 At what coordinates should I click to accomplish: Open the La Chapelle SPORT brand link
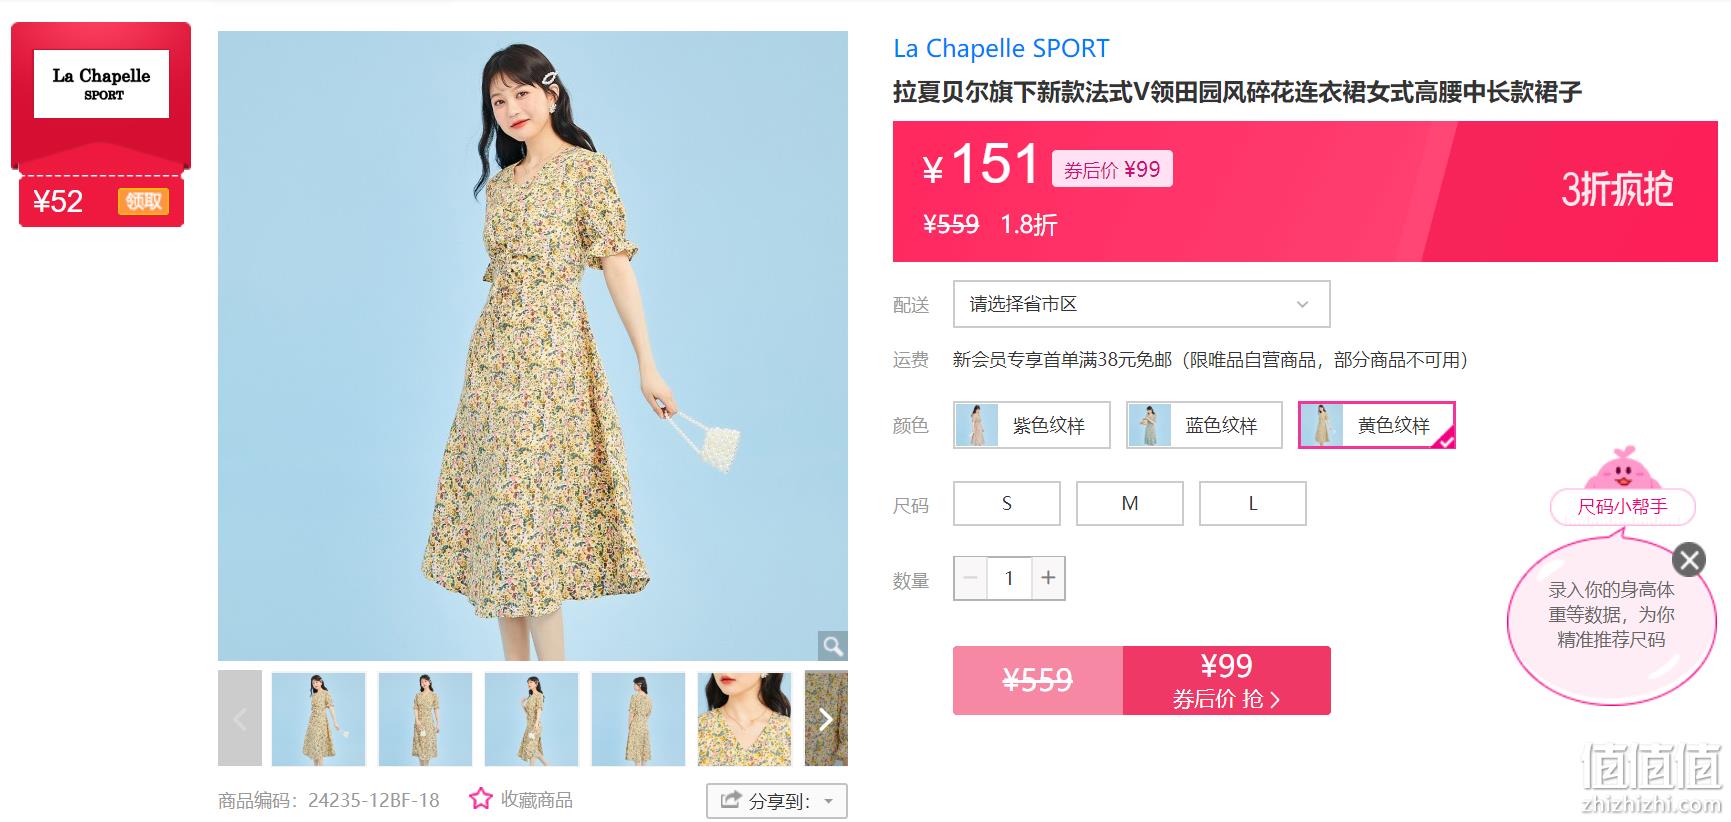(x=1001, y=48)
